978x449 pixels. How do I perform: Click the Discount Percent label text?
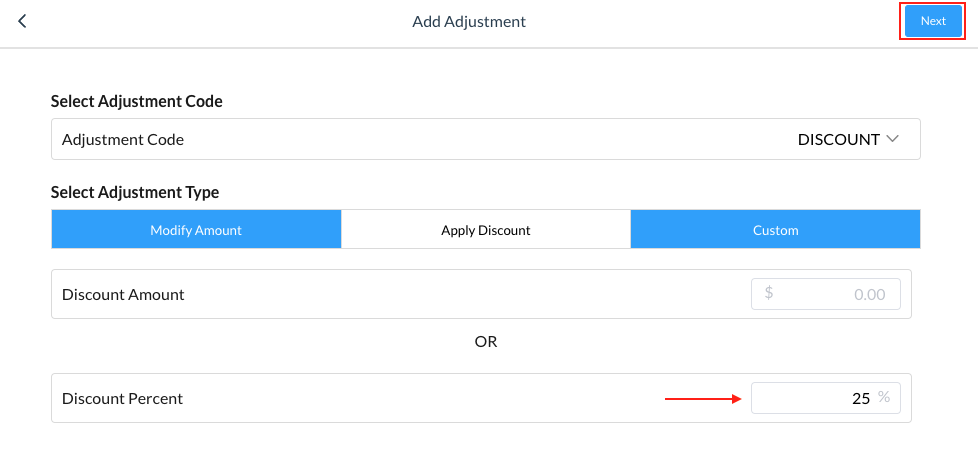122,398
